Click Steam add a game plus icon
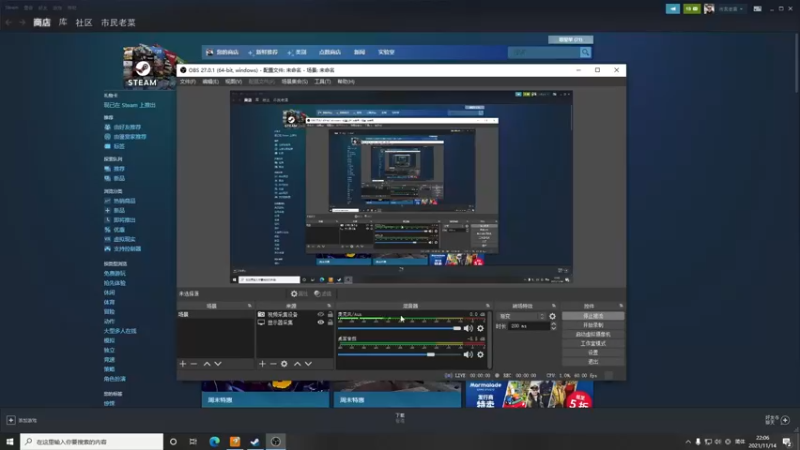800x450 pixels. point(11,420)
